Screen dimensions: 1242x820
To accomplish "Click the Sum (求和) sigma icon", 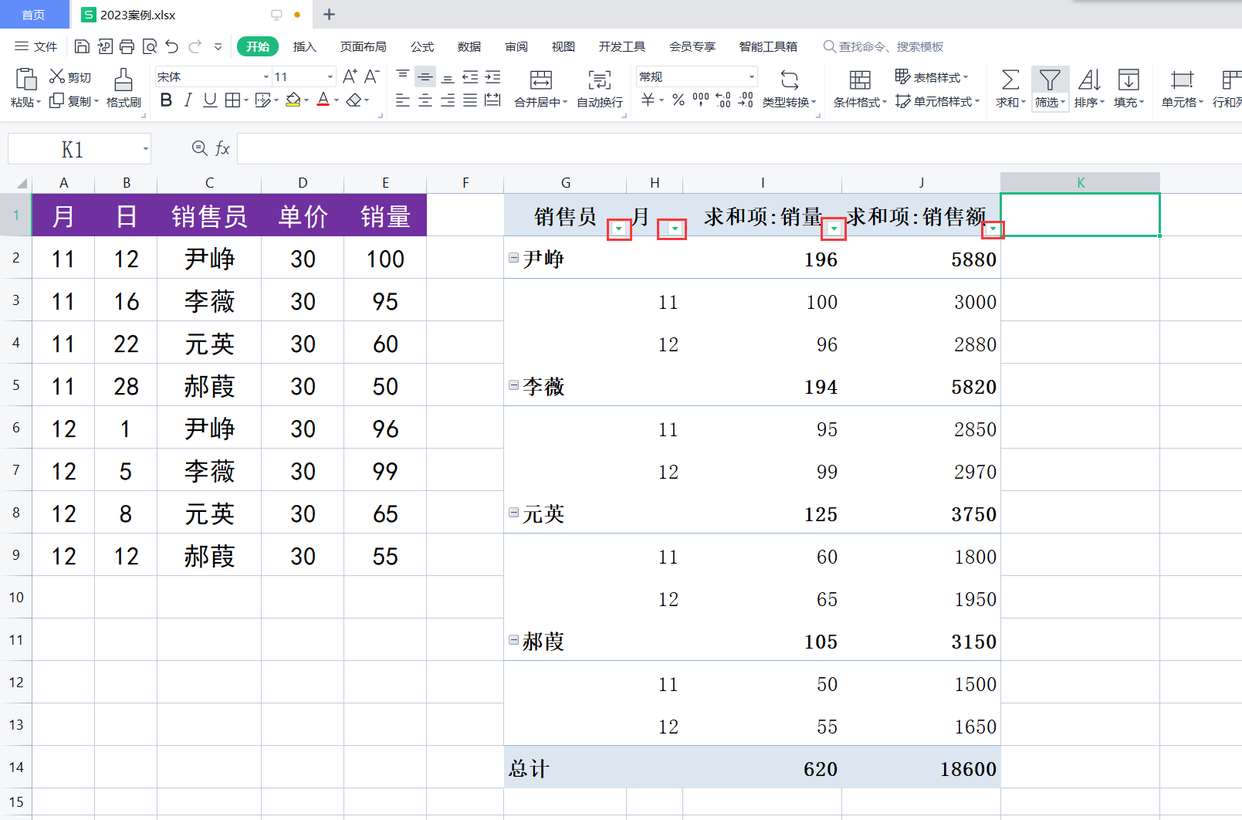I will [x=1011, y=79].
